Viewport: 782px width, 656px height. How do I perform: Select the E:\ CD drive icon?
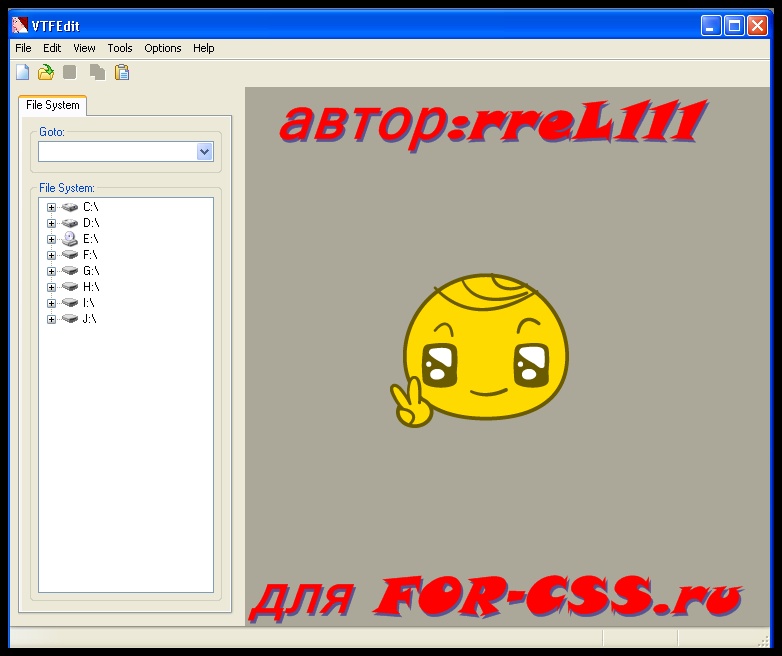click(x=70, y=239)
